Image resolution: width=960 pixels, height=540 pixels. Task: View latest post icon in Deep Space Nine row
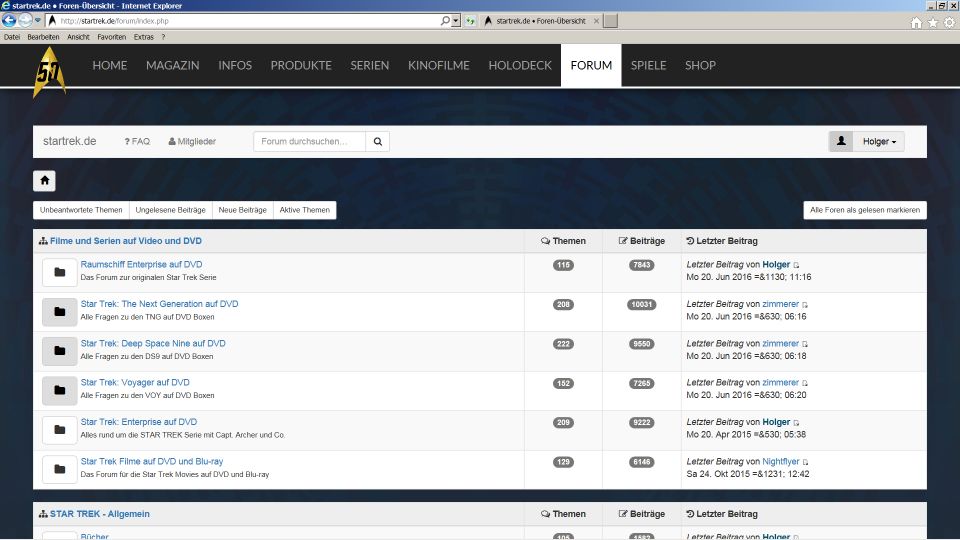tap(805, 344)
